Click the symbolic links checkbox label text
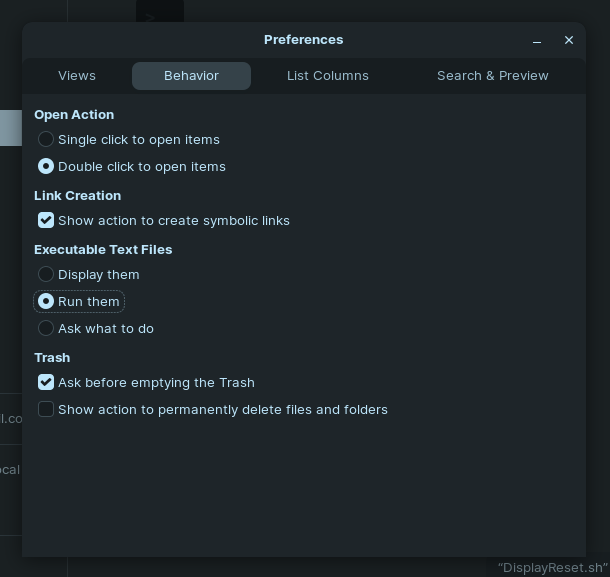Image resolution: width=610 pixels, height=577 pixels. [174, 221]
